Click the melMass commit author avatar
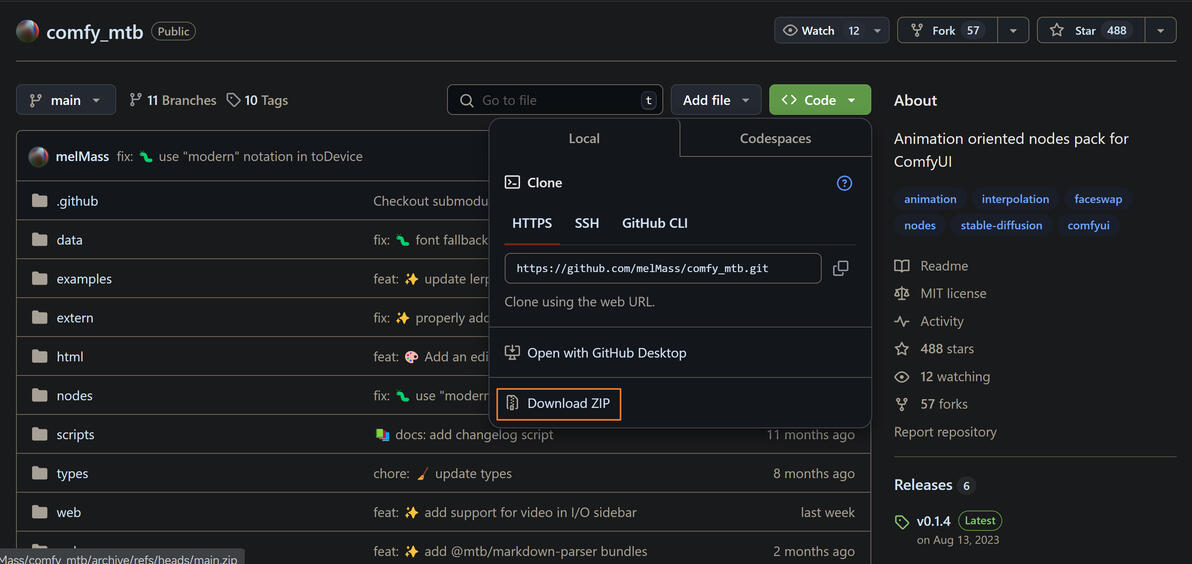 point(39,157)
